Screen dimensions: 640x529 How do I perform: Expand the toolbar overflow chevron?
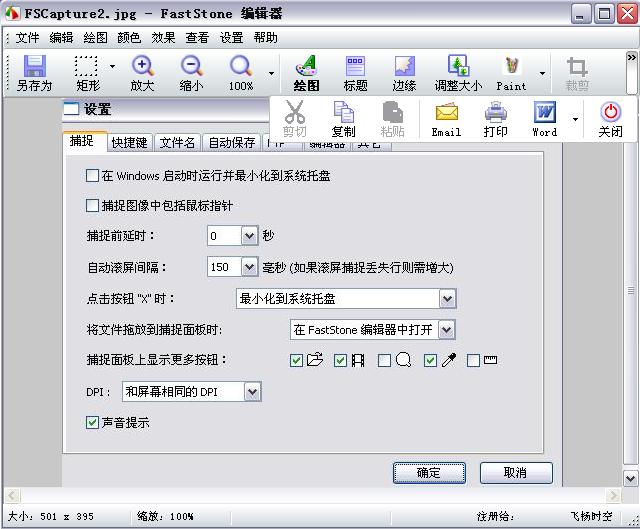(631, 58)
